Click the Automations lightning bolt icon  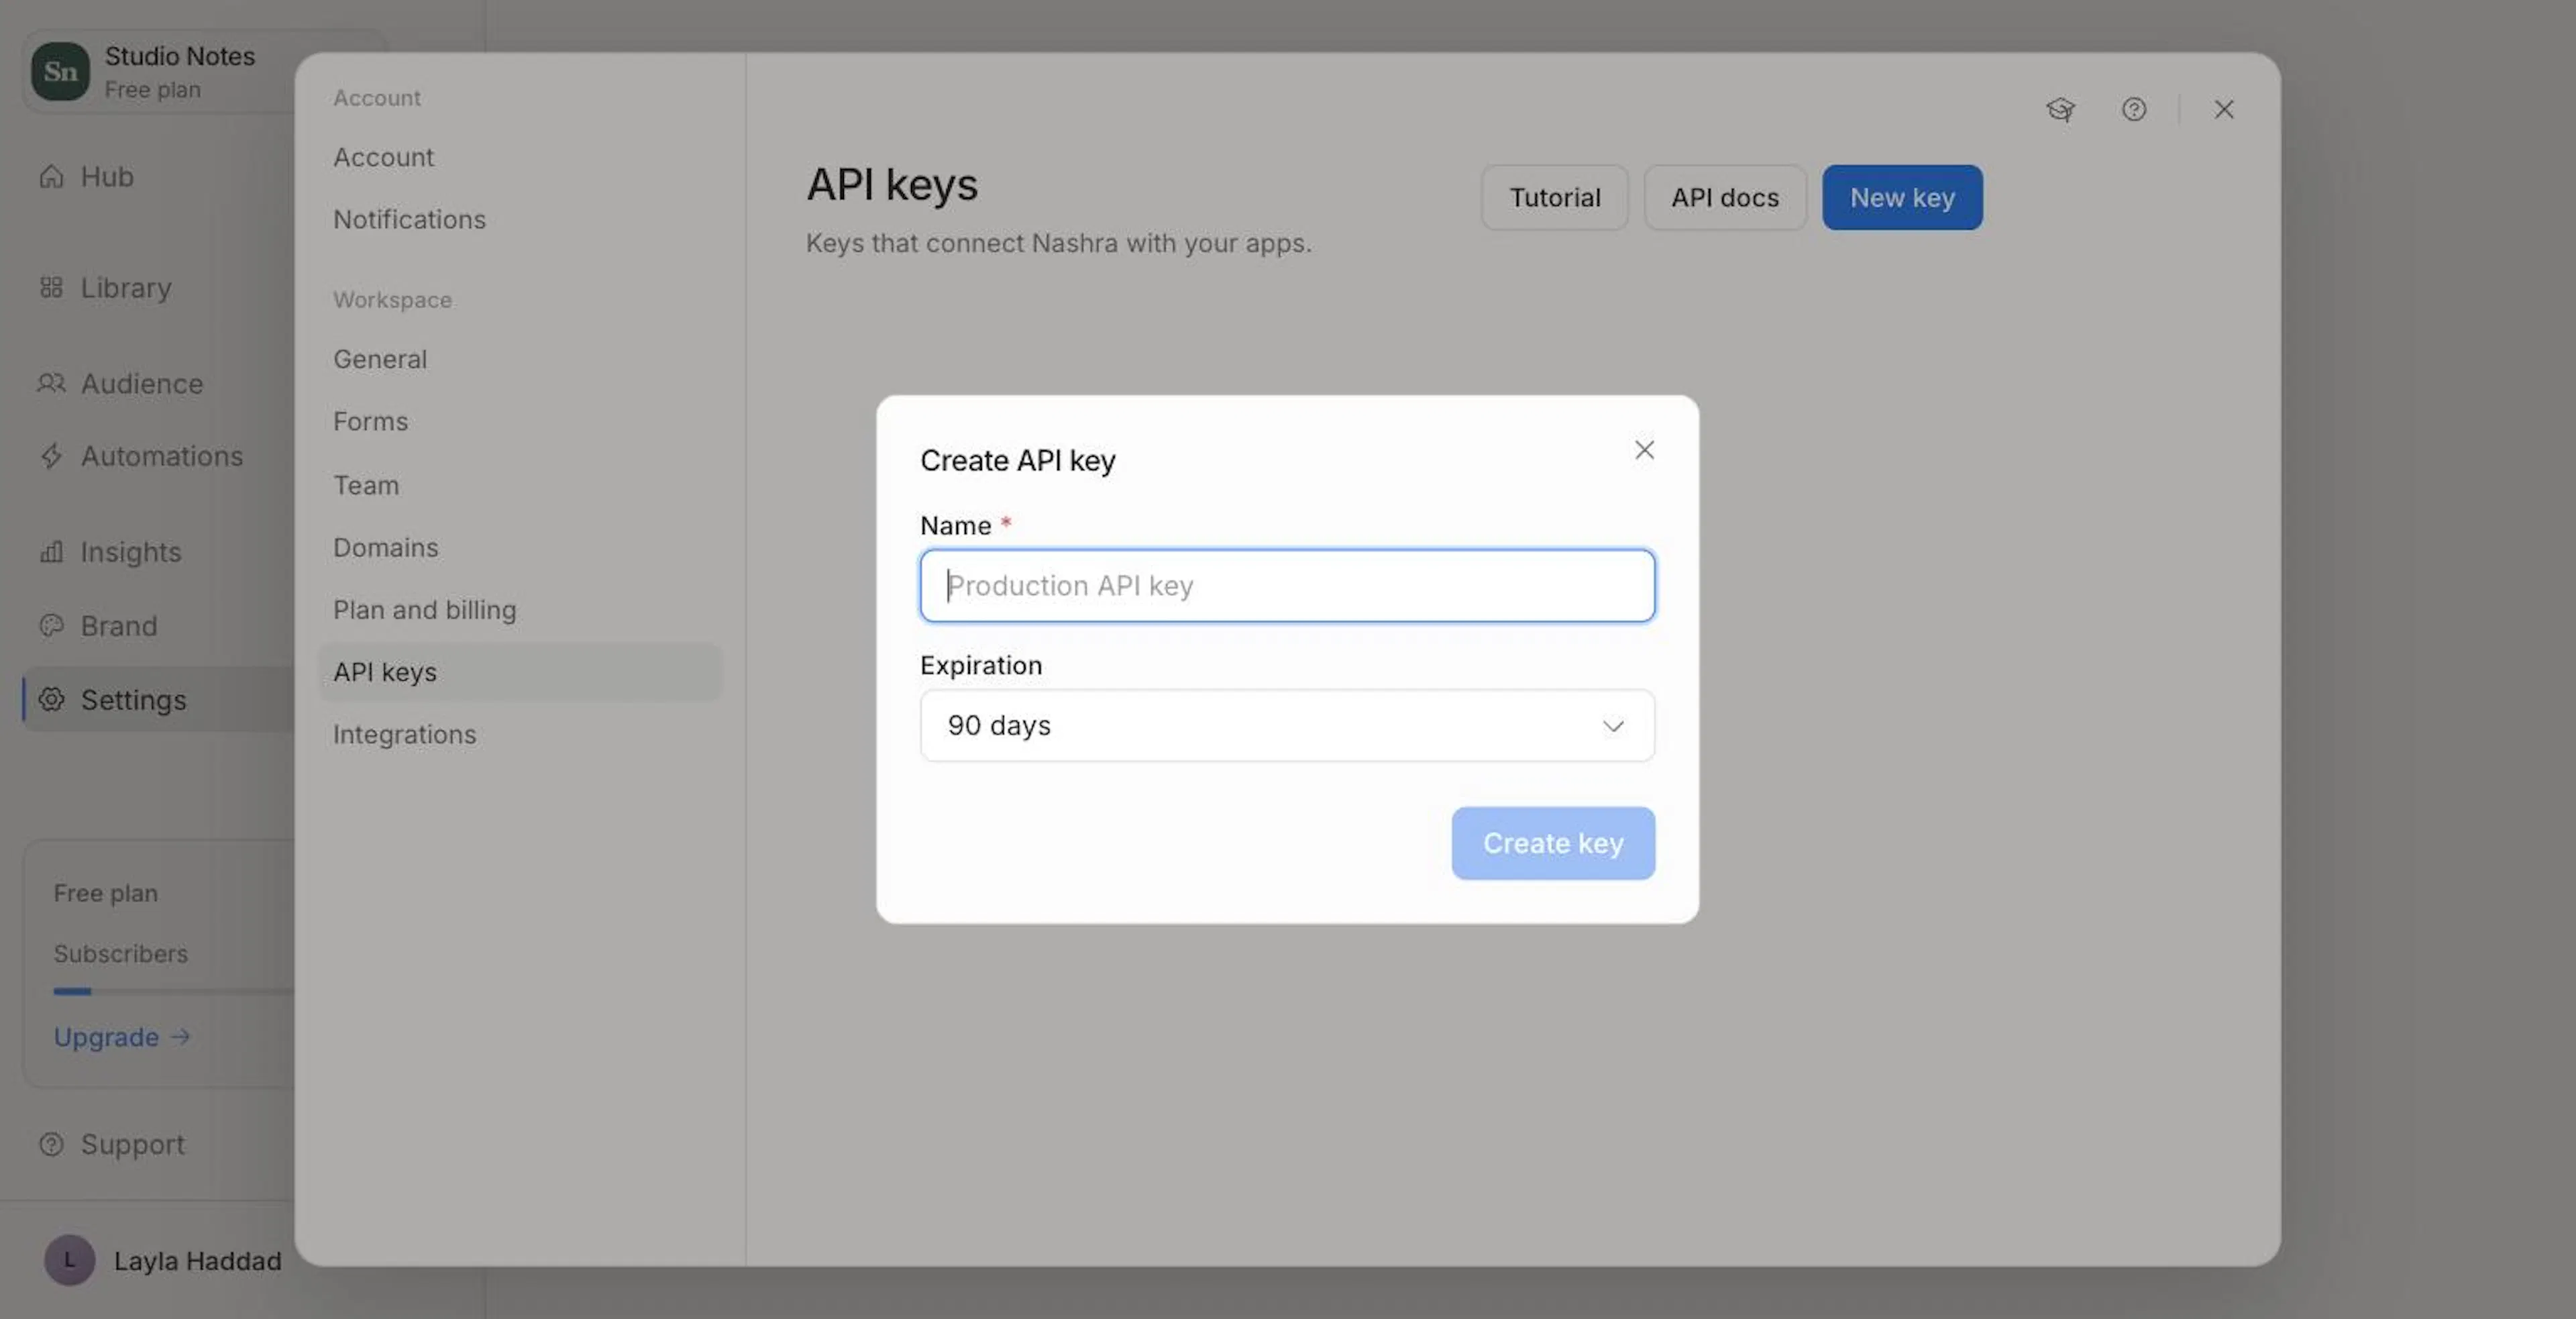pyautogui.click(x=51, y=456)
